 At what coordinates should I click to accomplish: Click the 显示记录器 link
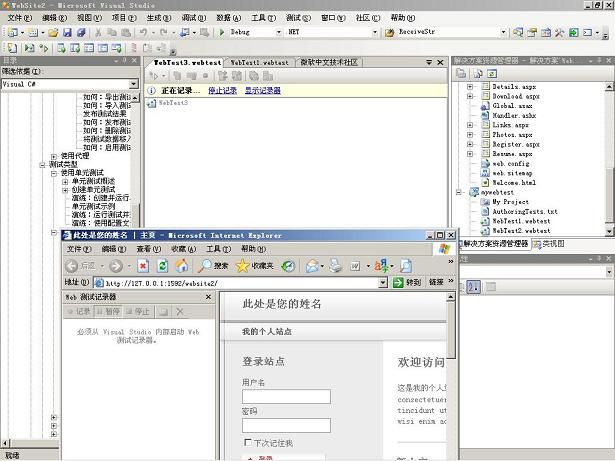click(x=262, y=91)
